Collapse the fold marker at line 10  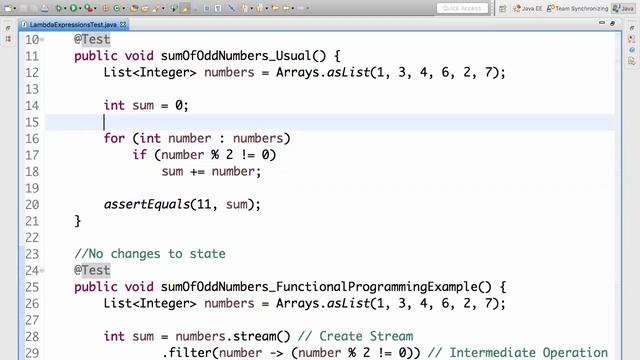[x=42, y=40]
